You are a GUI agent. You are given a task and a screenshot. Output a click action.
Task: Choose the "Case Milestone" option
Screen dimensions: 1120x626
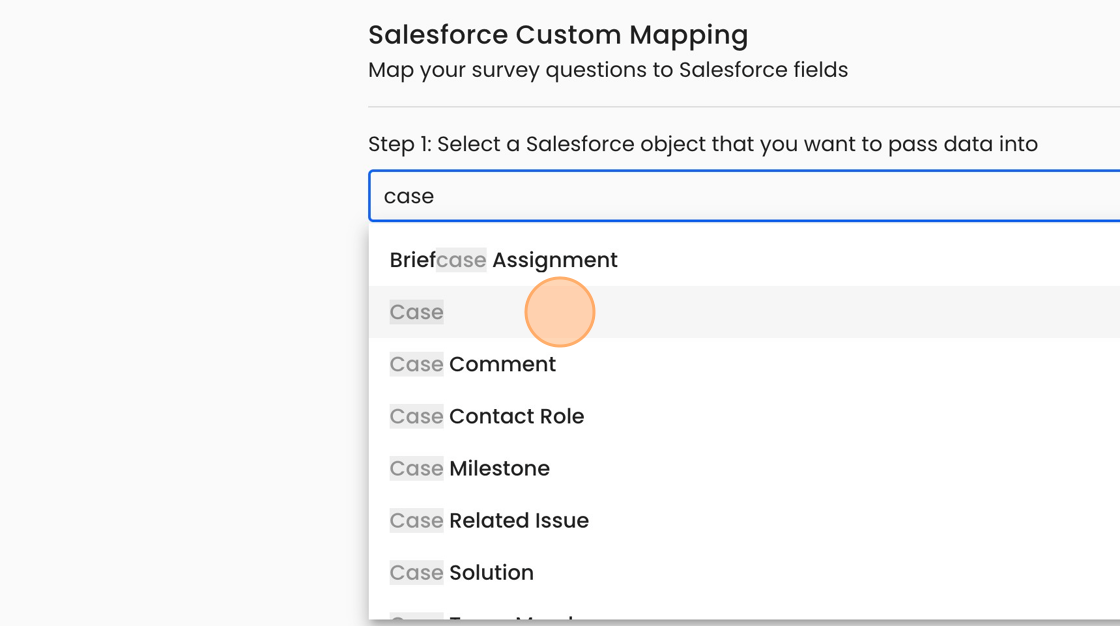coord(469,468)
